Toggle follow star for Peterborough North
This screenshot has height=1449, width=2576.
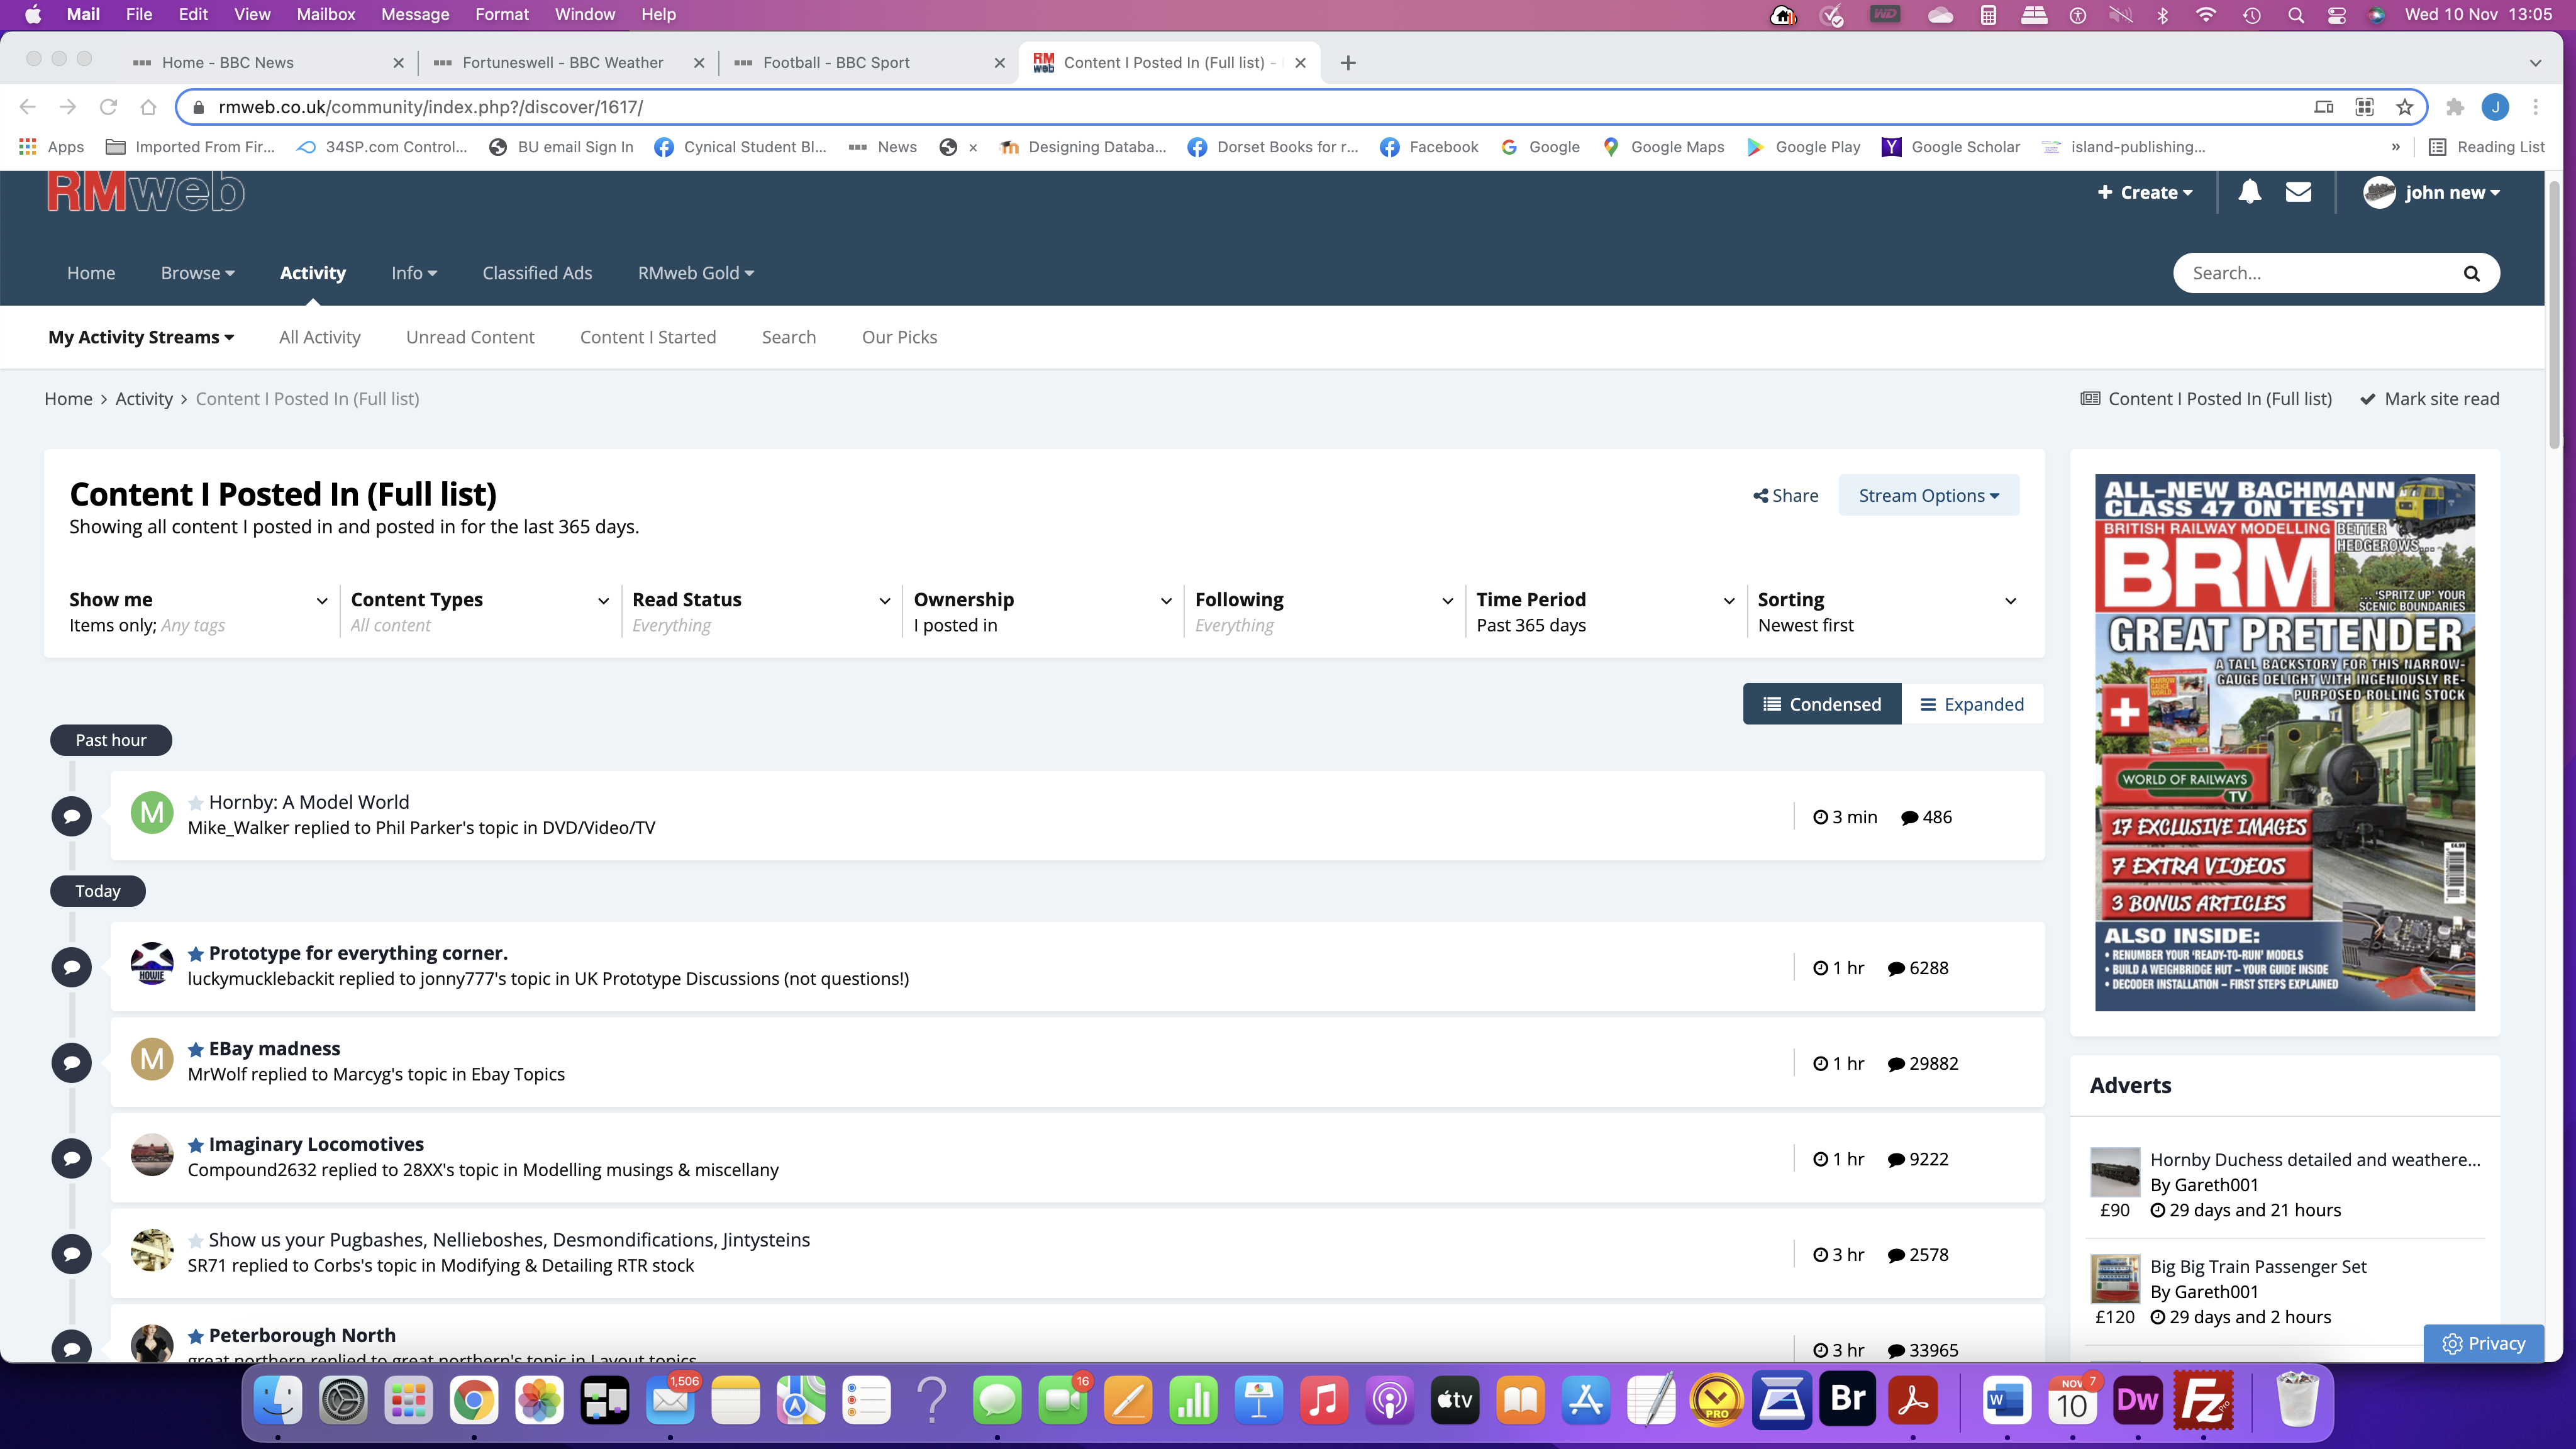196,1336
